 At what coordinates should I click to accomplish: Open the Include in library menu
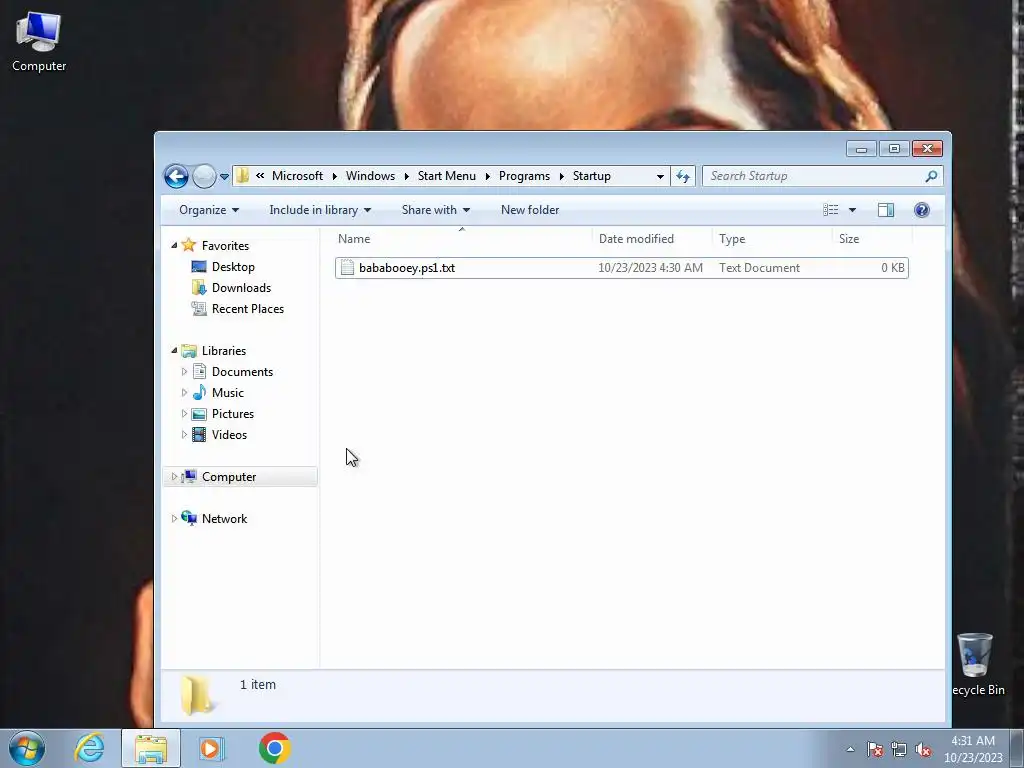[x=320, y=210]
